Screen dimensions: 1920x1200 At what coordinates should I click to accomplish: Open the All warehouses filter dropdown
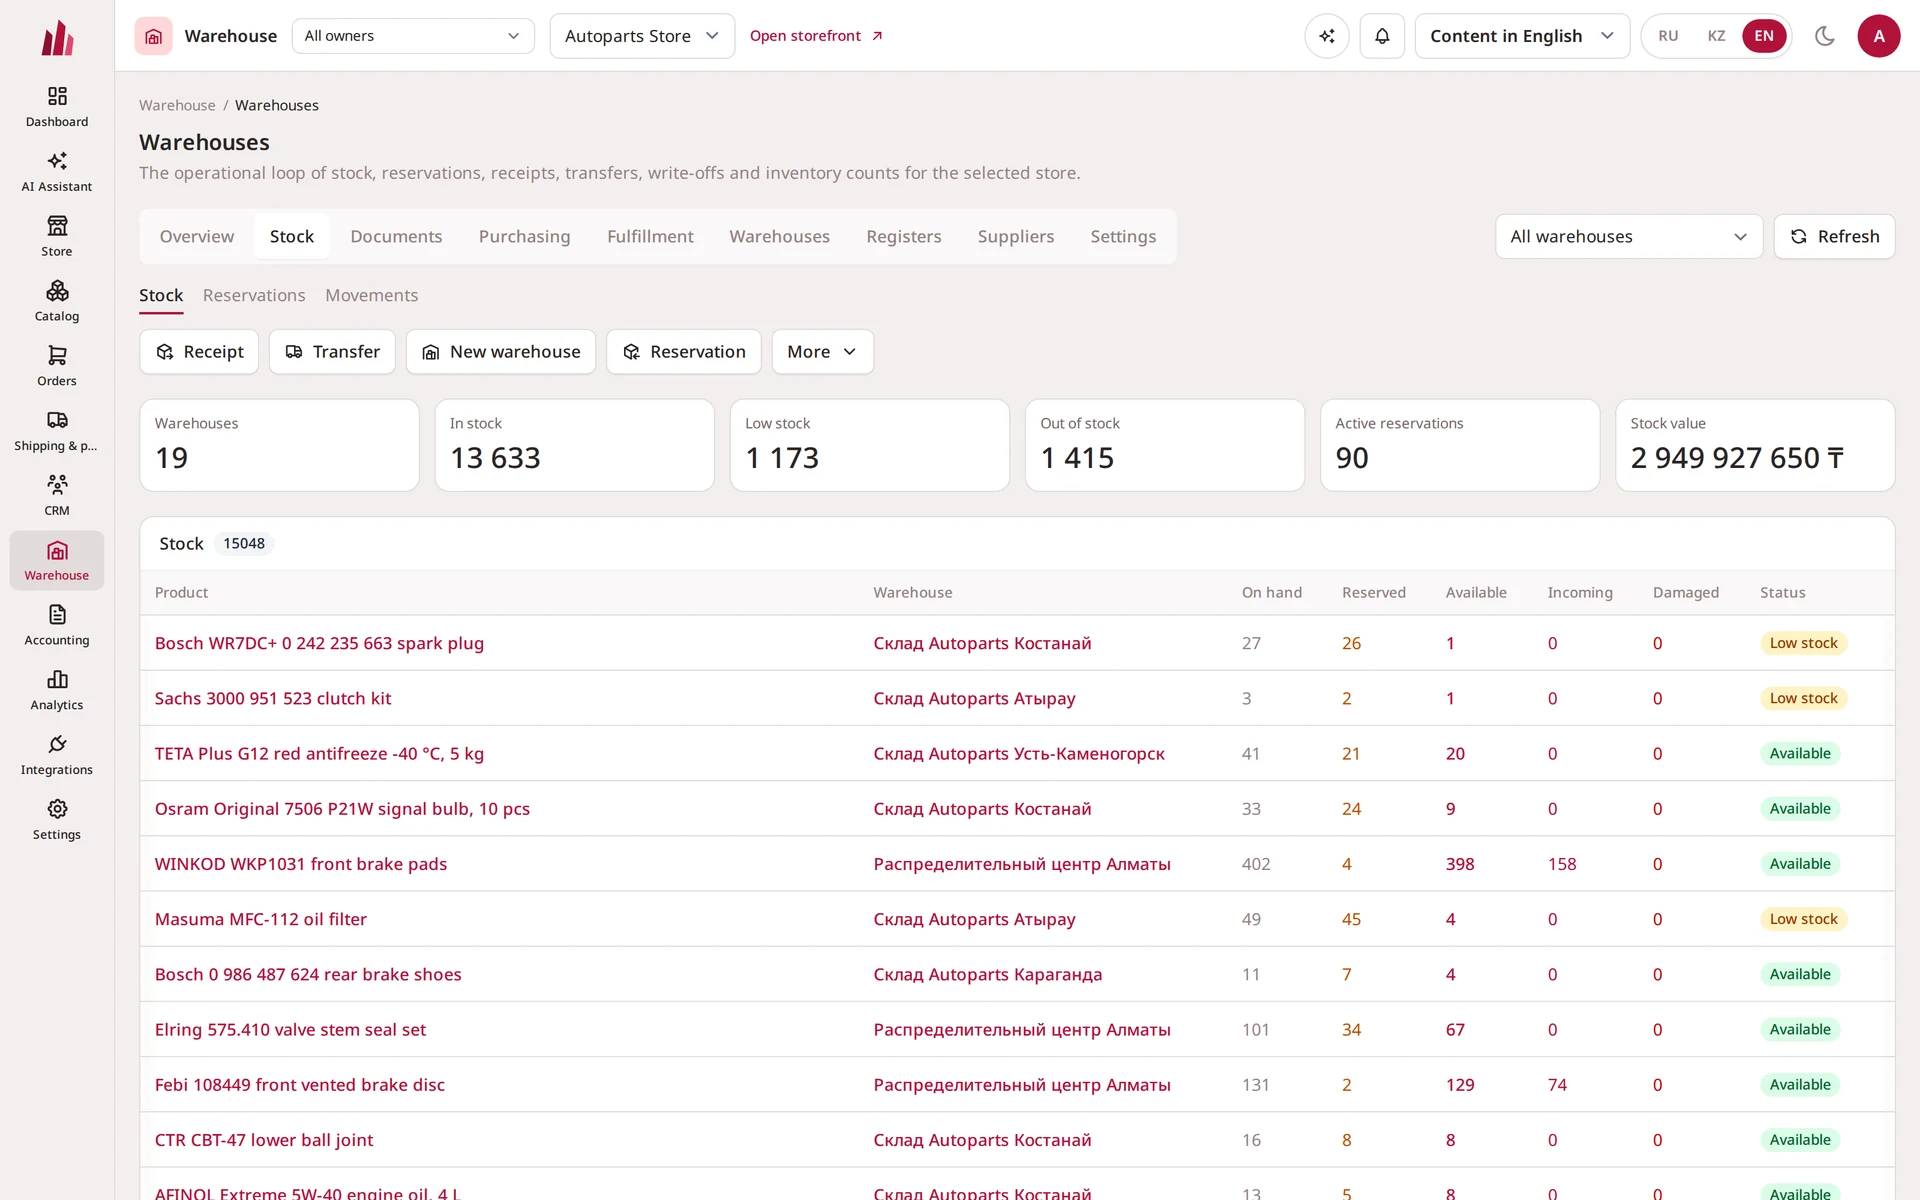click(1629, 236)
